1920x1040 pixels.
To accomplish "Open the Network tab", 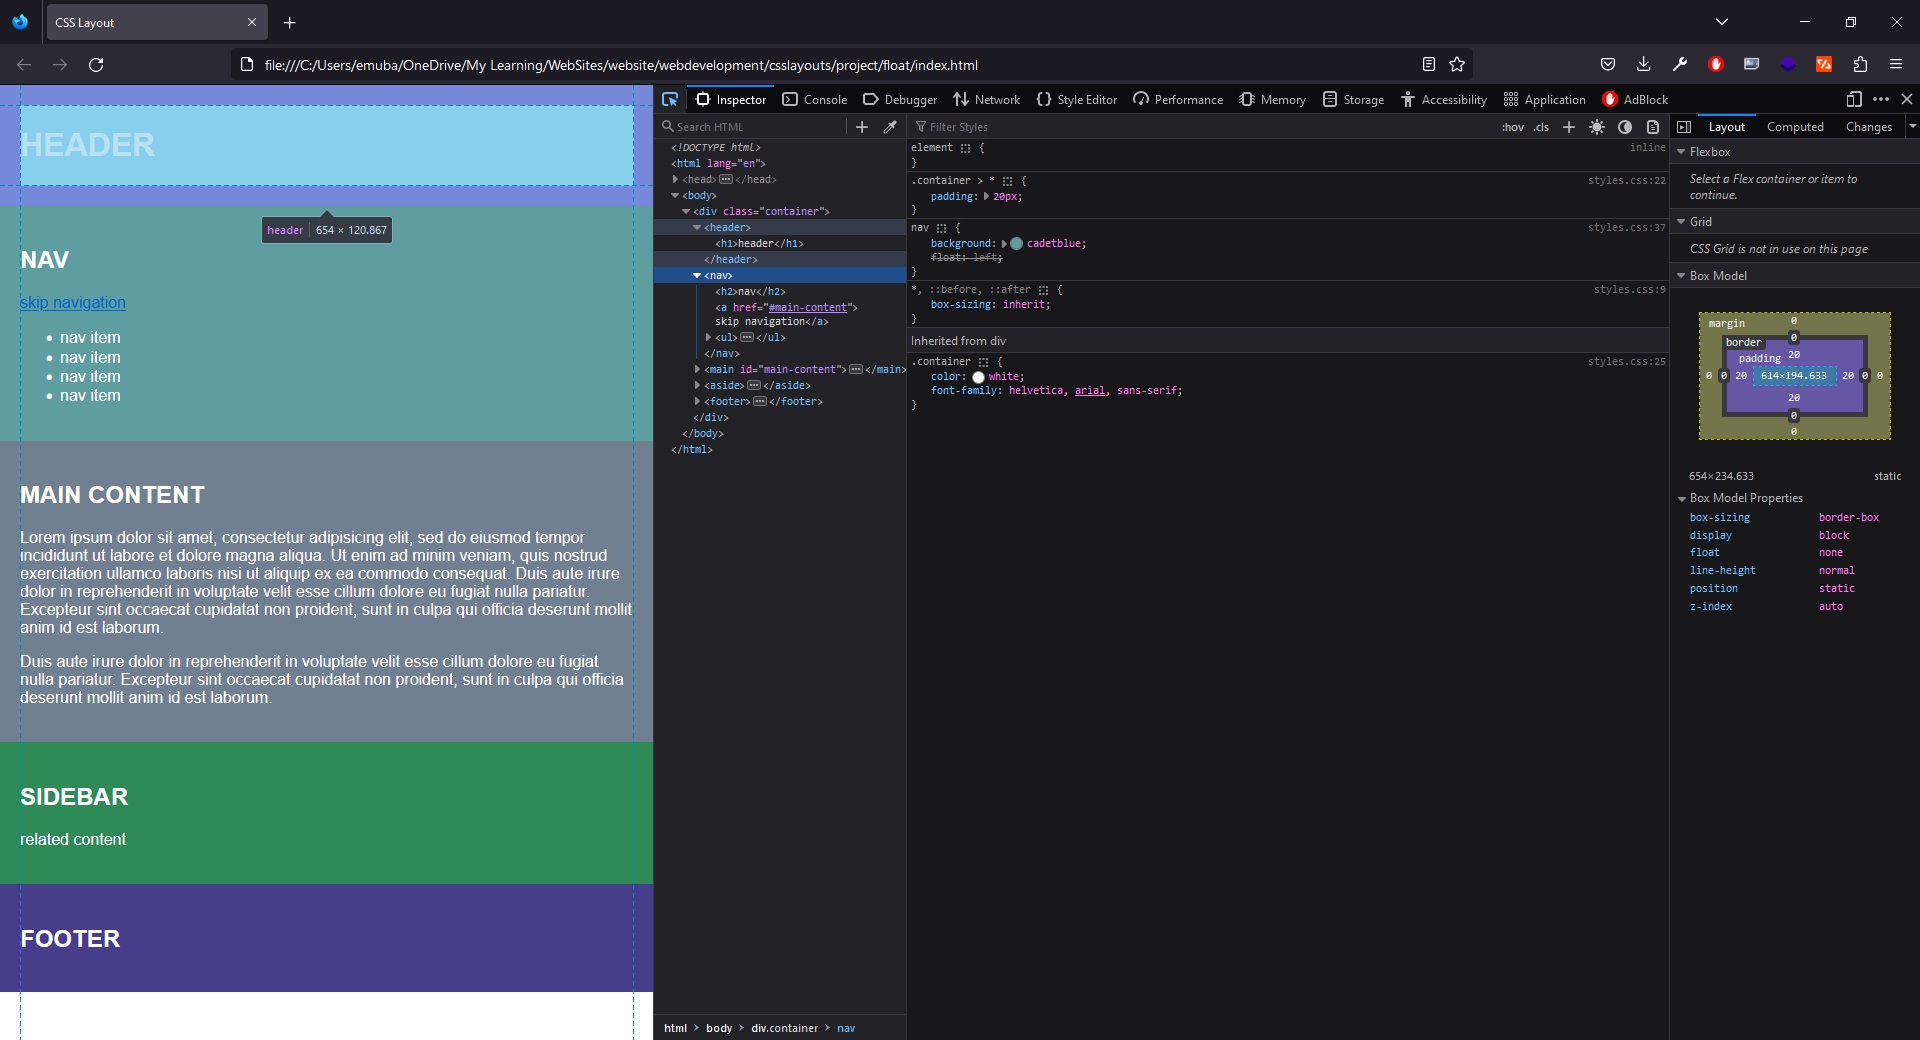I will [x=987, y=99].
